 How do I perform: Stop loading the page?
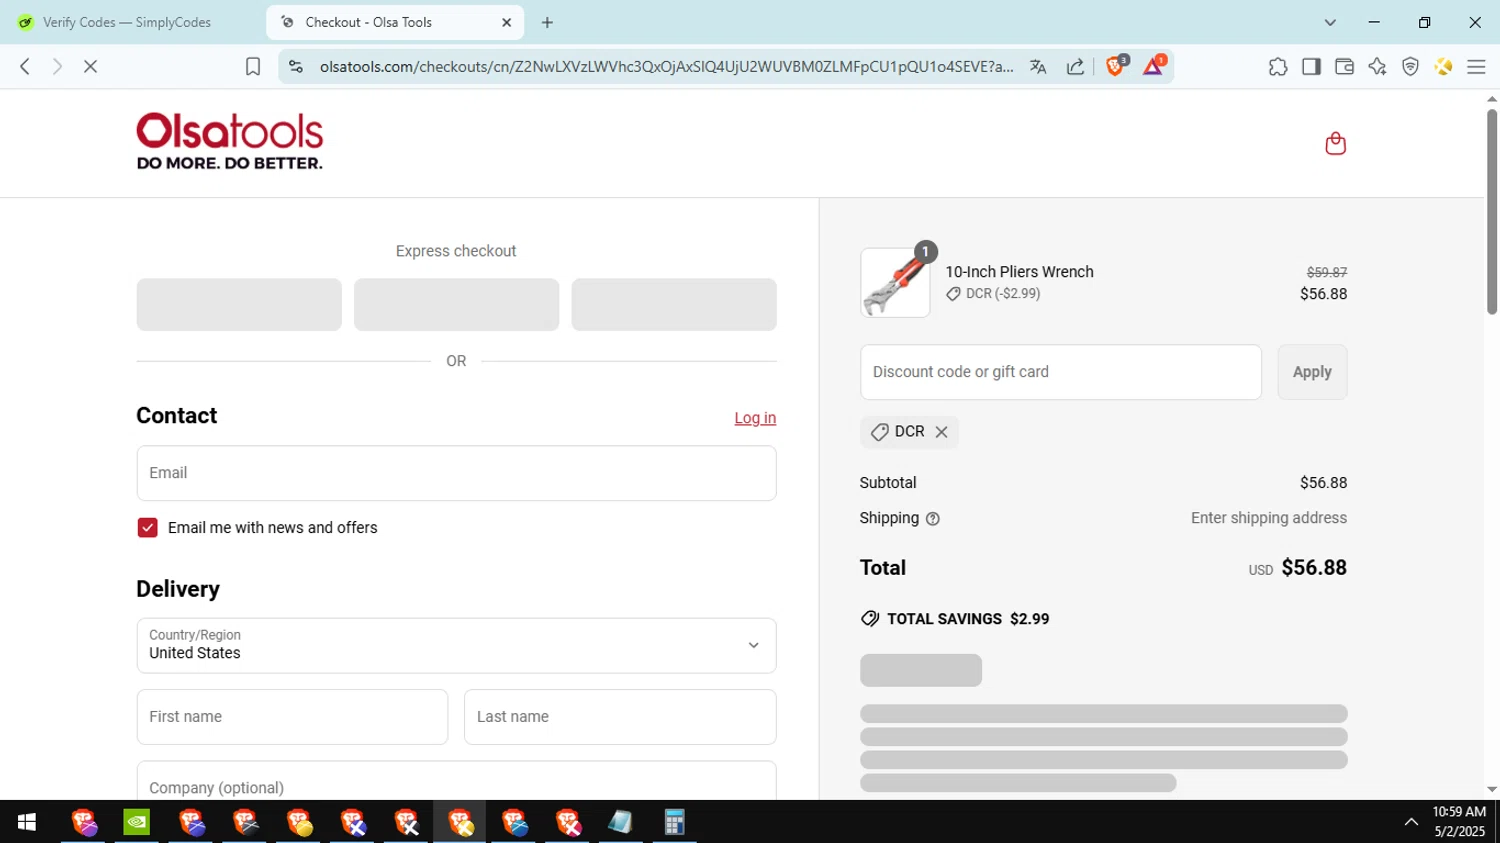(x=90, y=67)
